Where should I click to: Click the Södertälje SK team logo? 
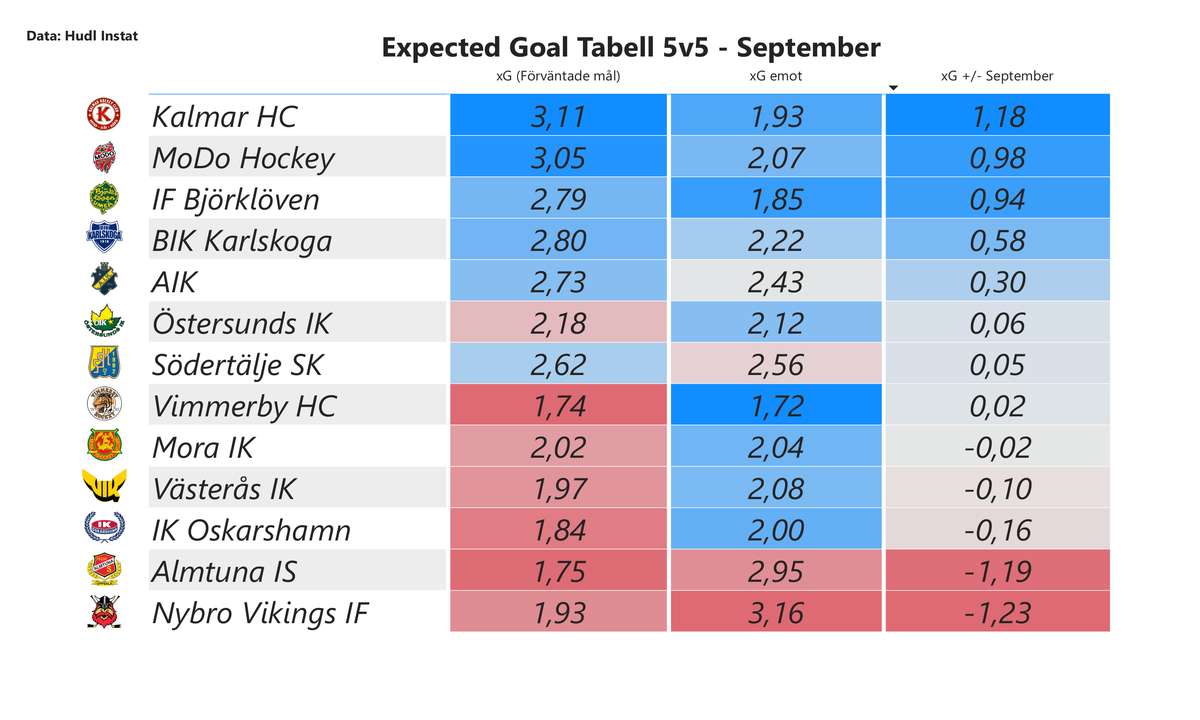point(104,364)
